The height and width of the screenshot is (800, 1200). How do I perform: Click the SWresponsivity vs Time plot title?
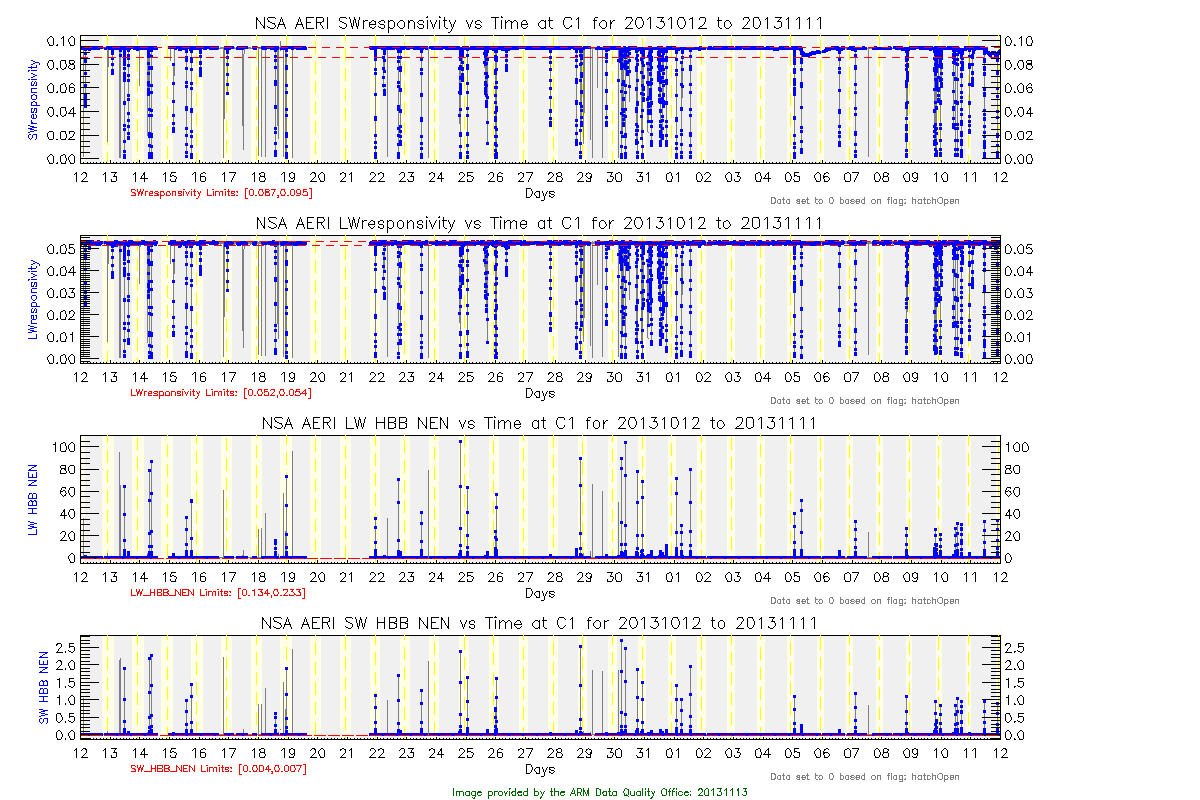pos(539,23)
